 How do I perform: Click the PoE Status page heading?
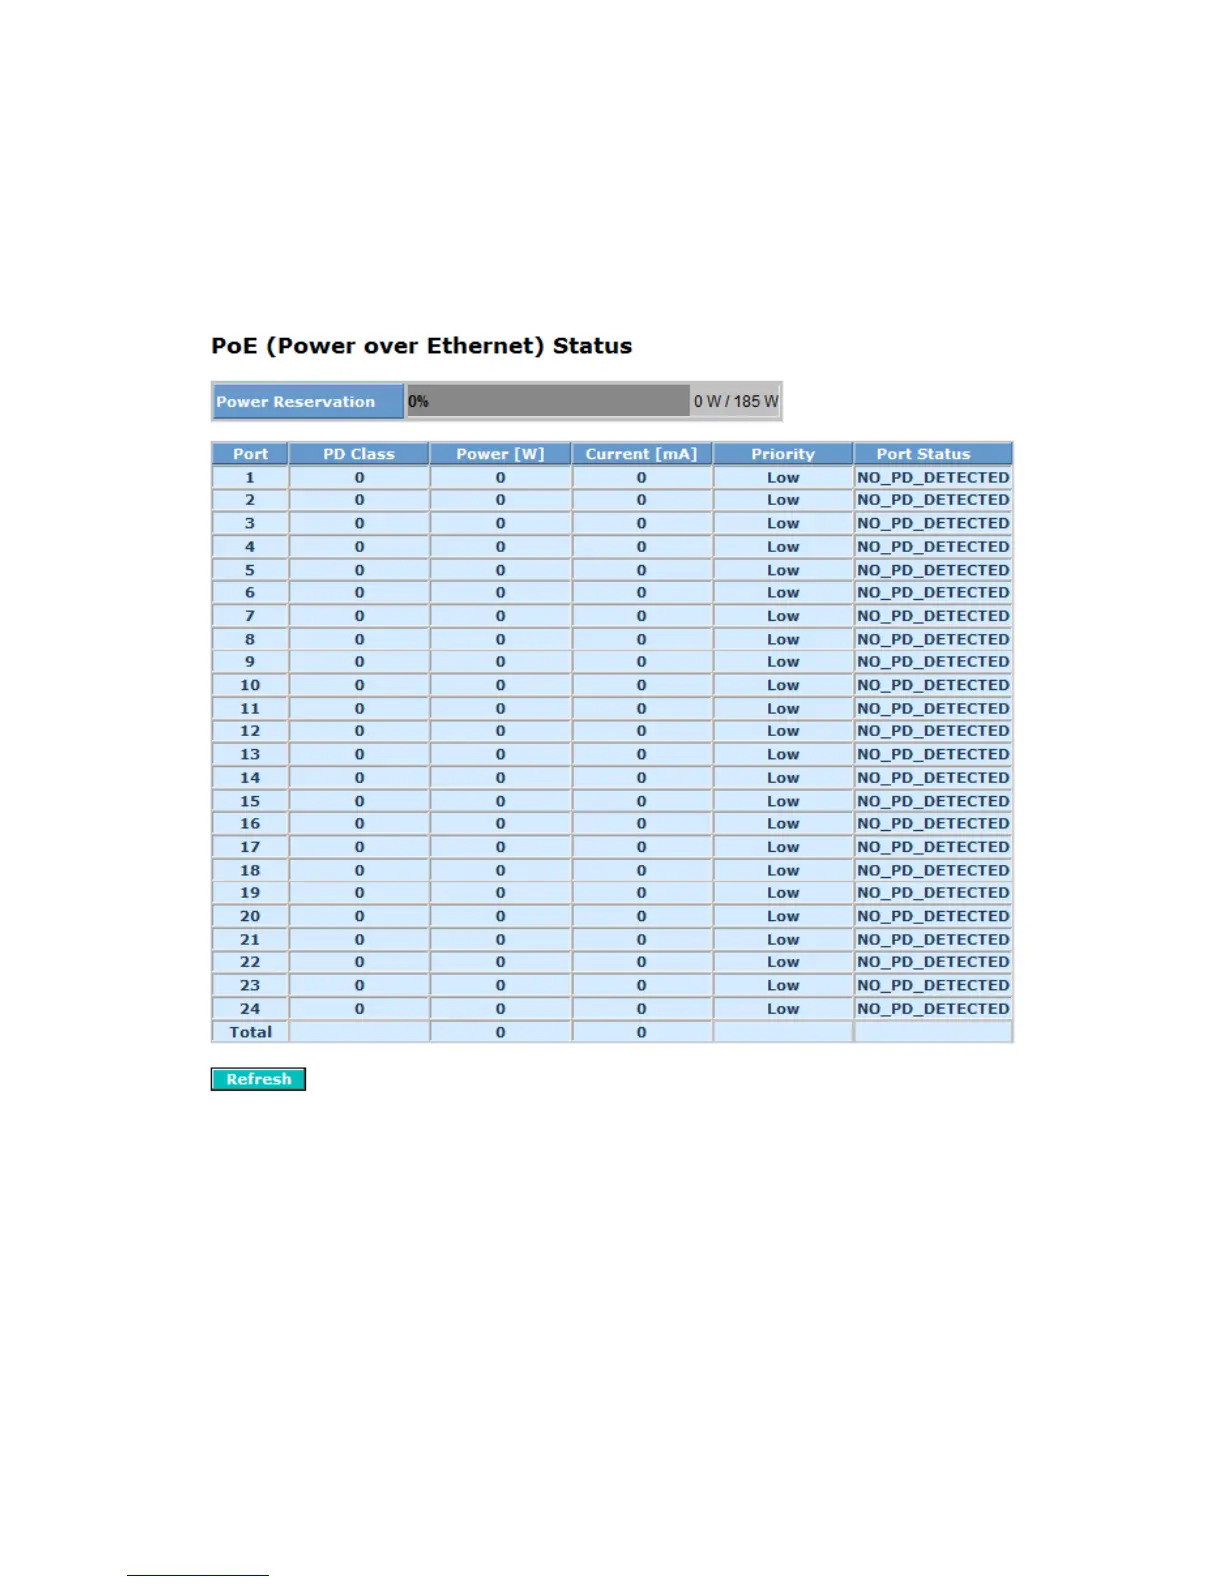[x=421, y=346]
